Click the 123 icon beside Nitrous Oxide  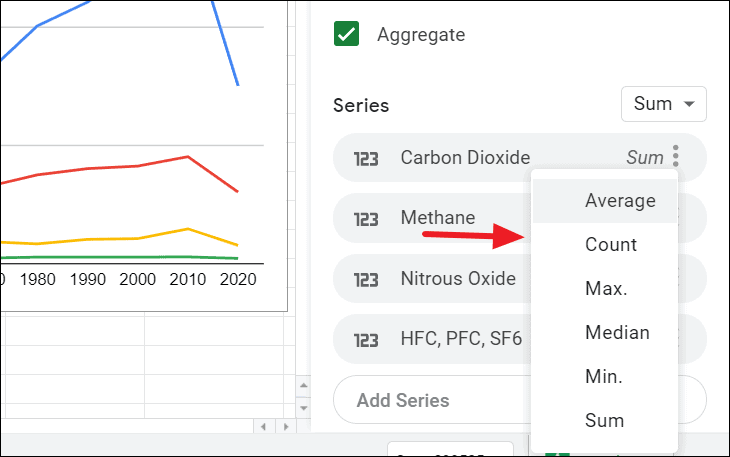366,278
